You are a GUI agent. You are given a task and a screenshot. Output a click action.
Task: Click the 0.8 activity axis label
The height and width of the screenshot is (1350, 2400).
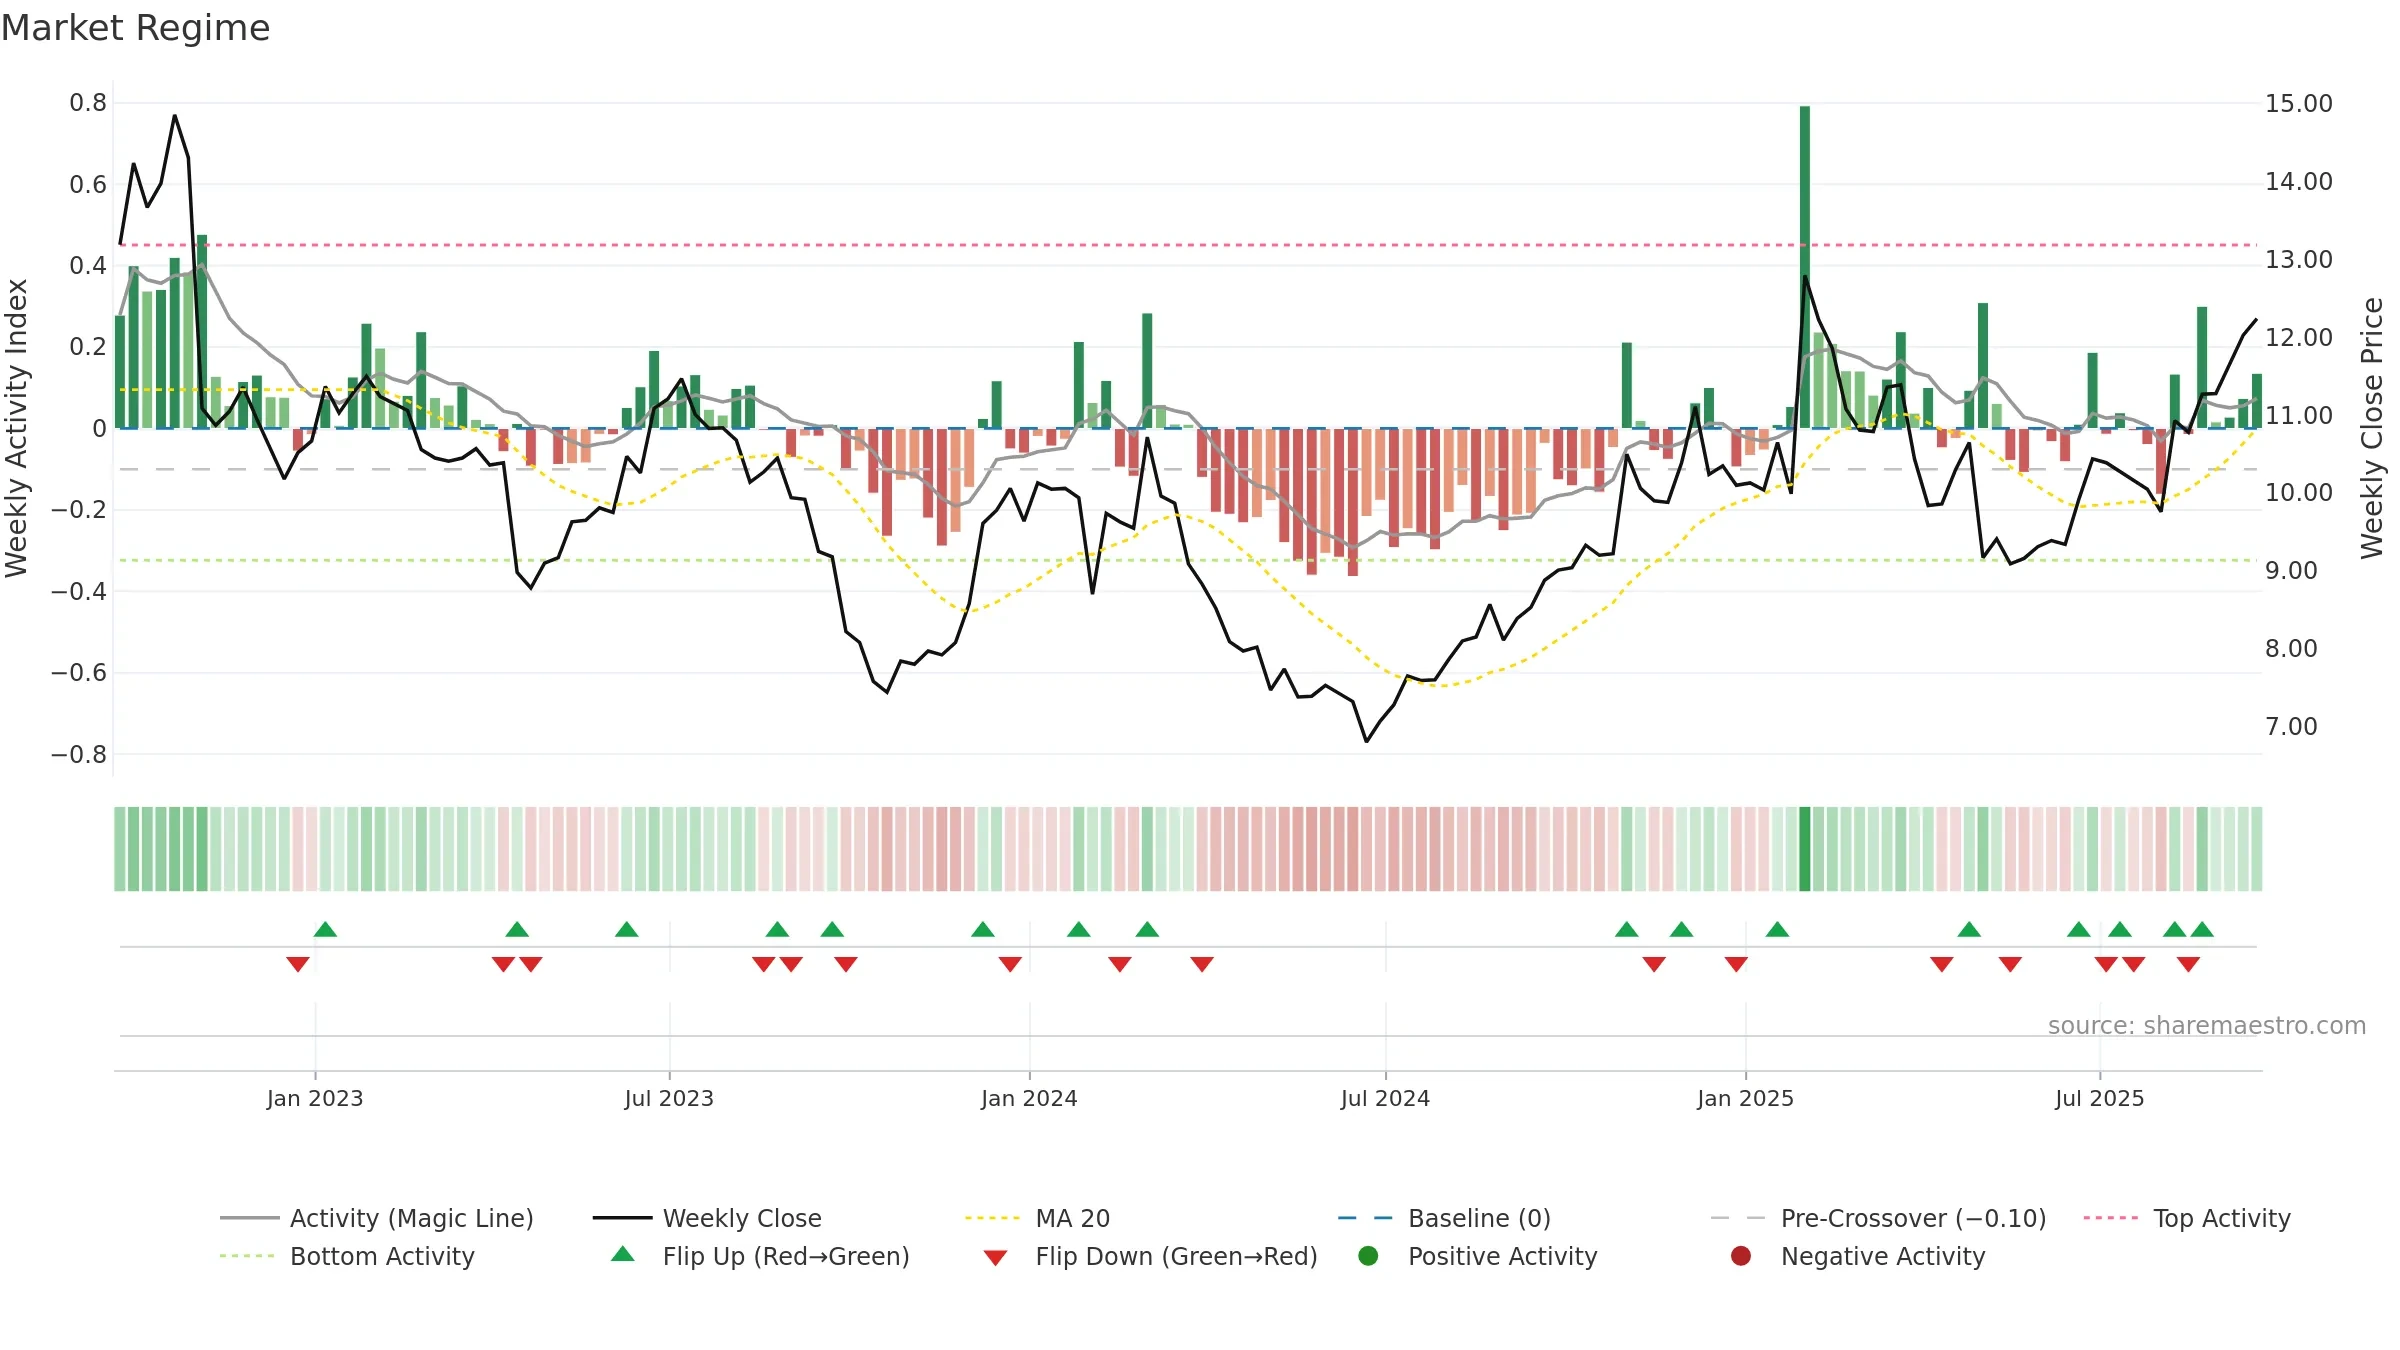[x=88, y=103]
